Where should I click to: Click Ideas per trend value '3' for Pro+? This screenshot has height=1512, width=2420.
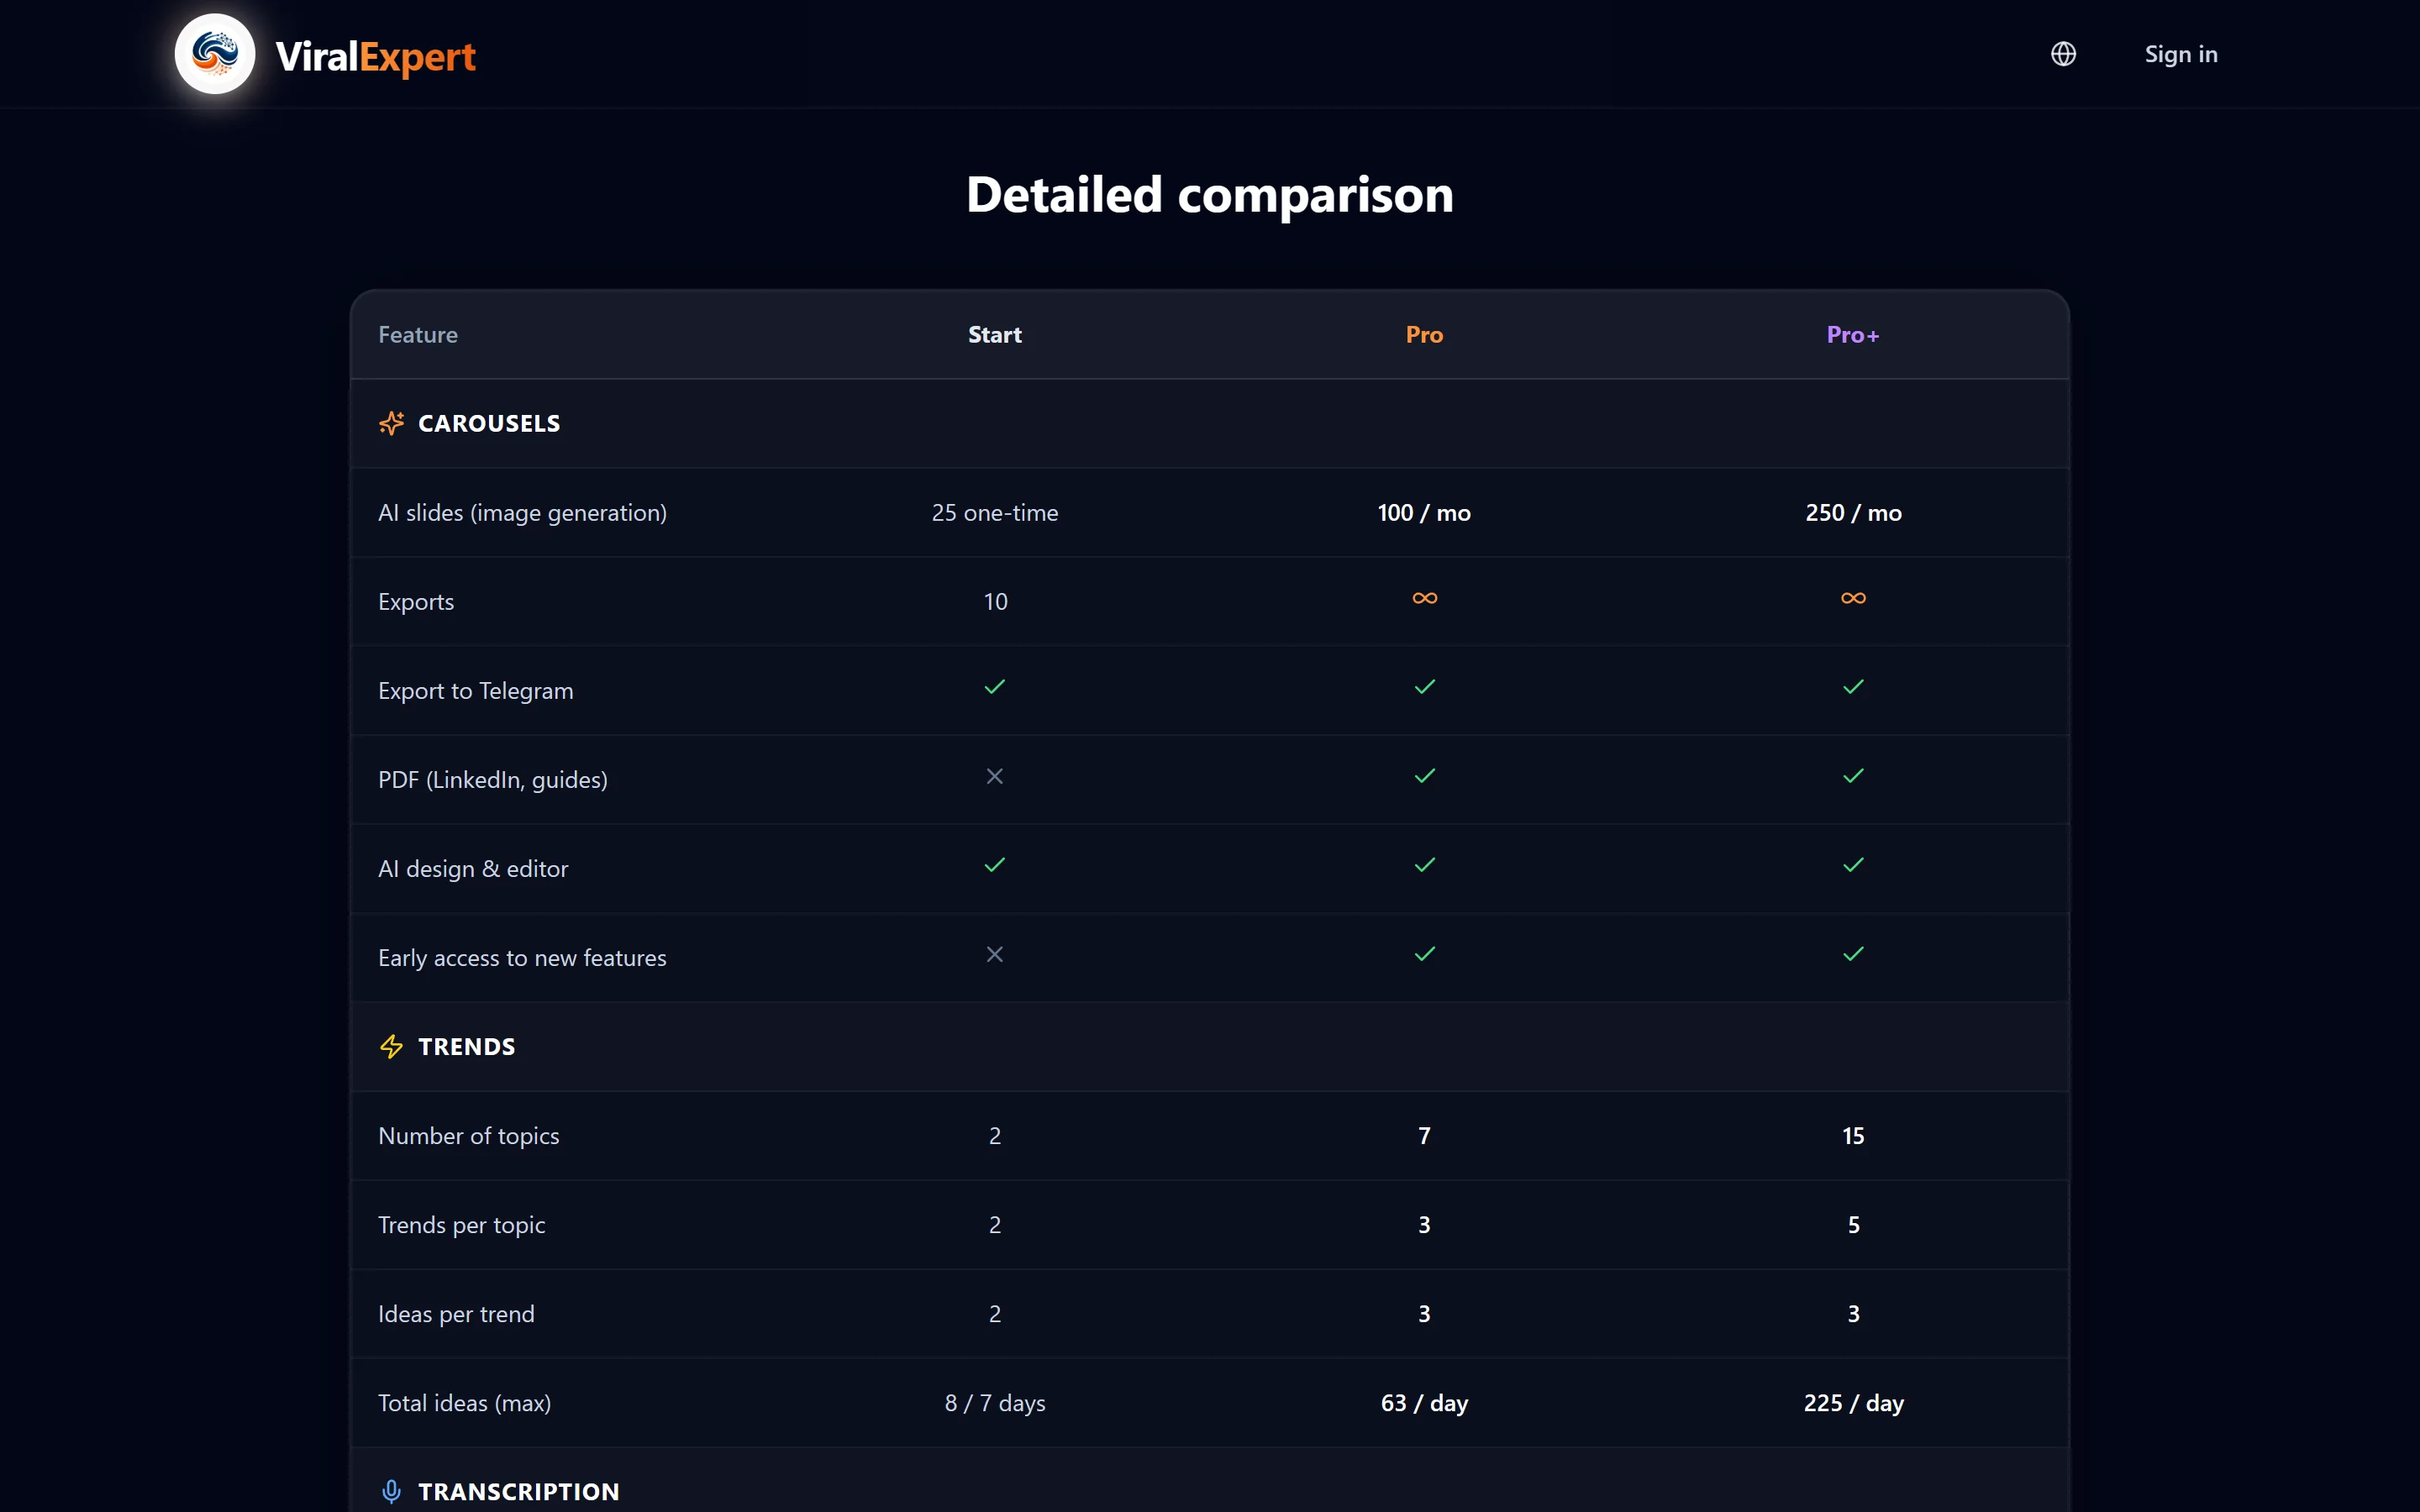pyautogui.click(x=1853, y=1314)
